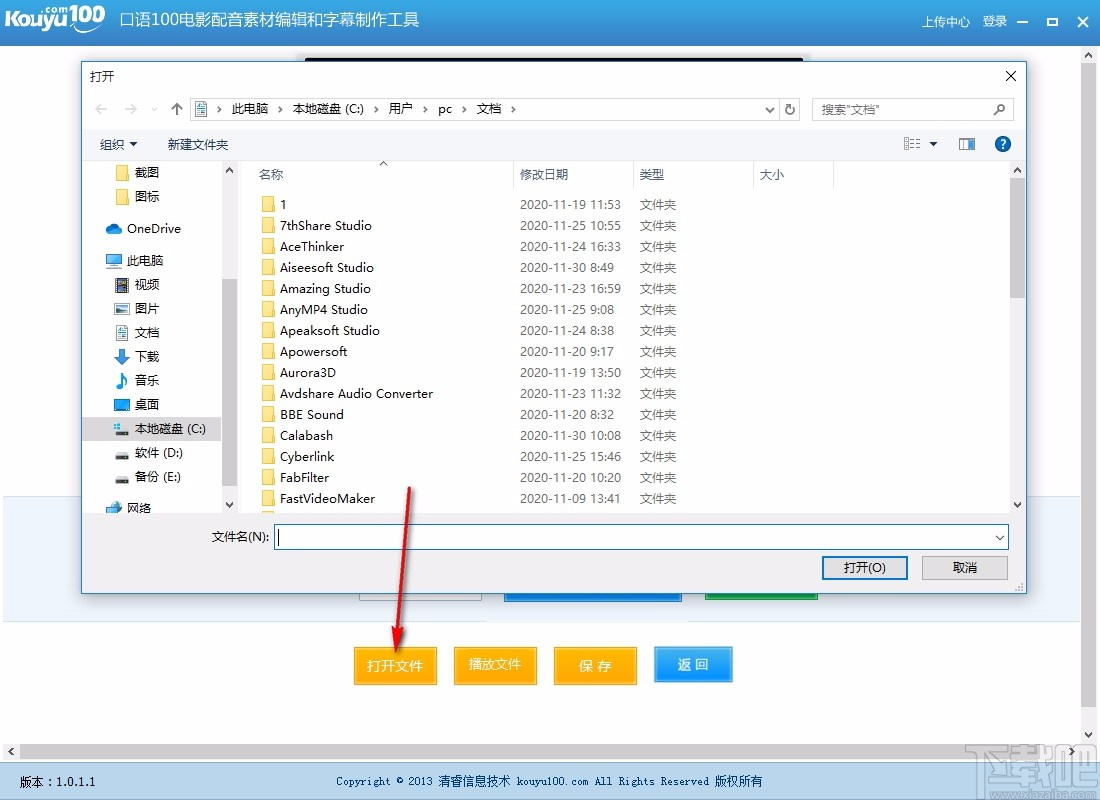
Task: Sort files by 大小 column
Action: [x=772, y=175]
